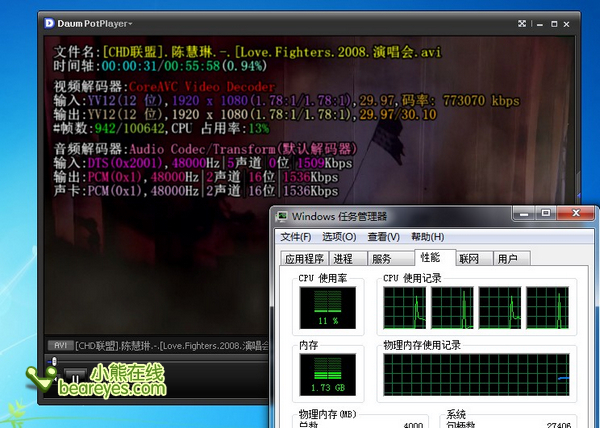Click the CoreAVC Video Decoder text

(x=202, y=87)
